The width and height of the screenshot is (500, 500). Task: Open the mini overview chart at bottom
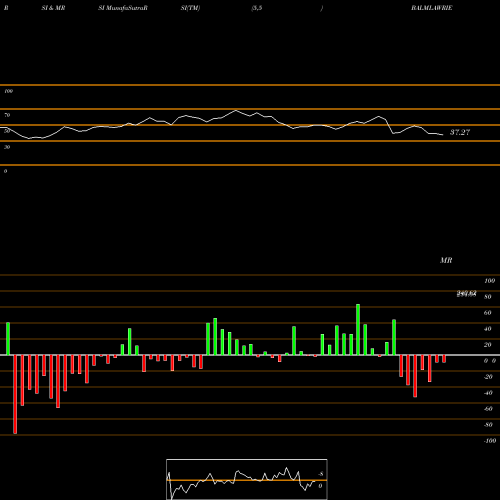tap(247, 479)
